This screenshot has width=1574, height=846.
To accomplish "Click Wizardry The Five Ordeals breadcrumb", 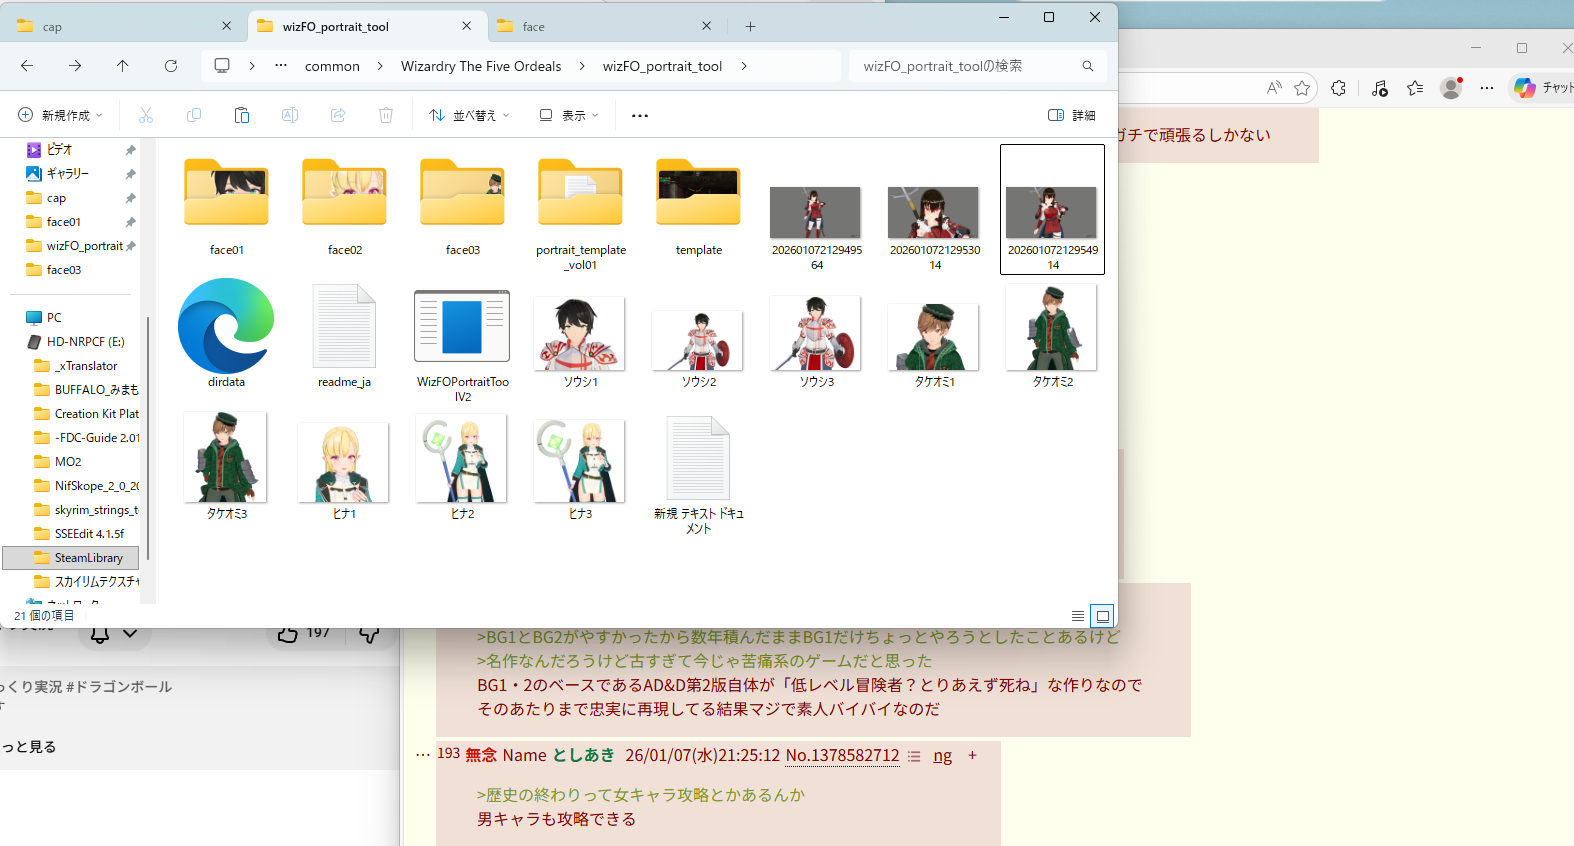I will [x=481, y=66].
